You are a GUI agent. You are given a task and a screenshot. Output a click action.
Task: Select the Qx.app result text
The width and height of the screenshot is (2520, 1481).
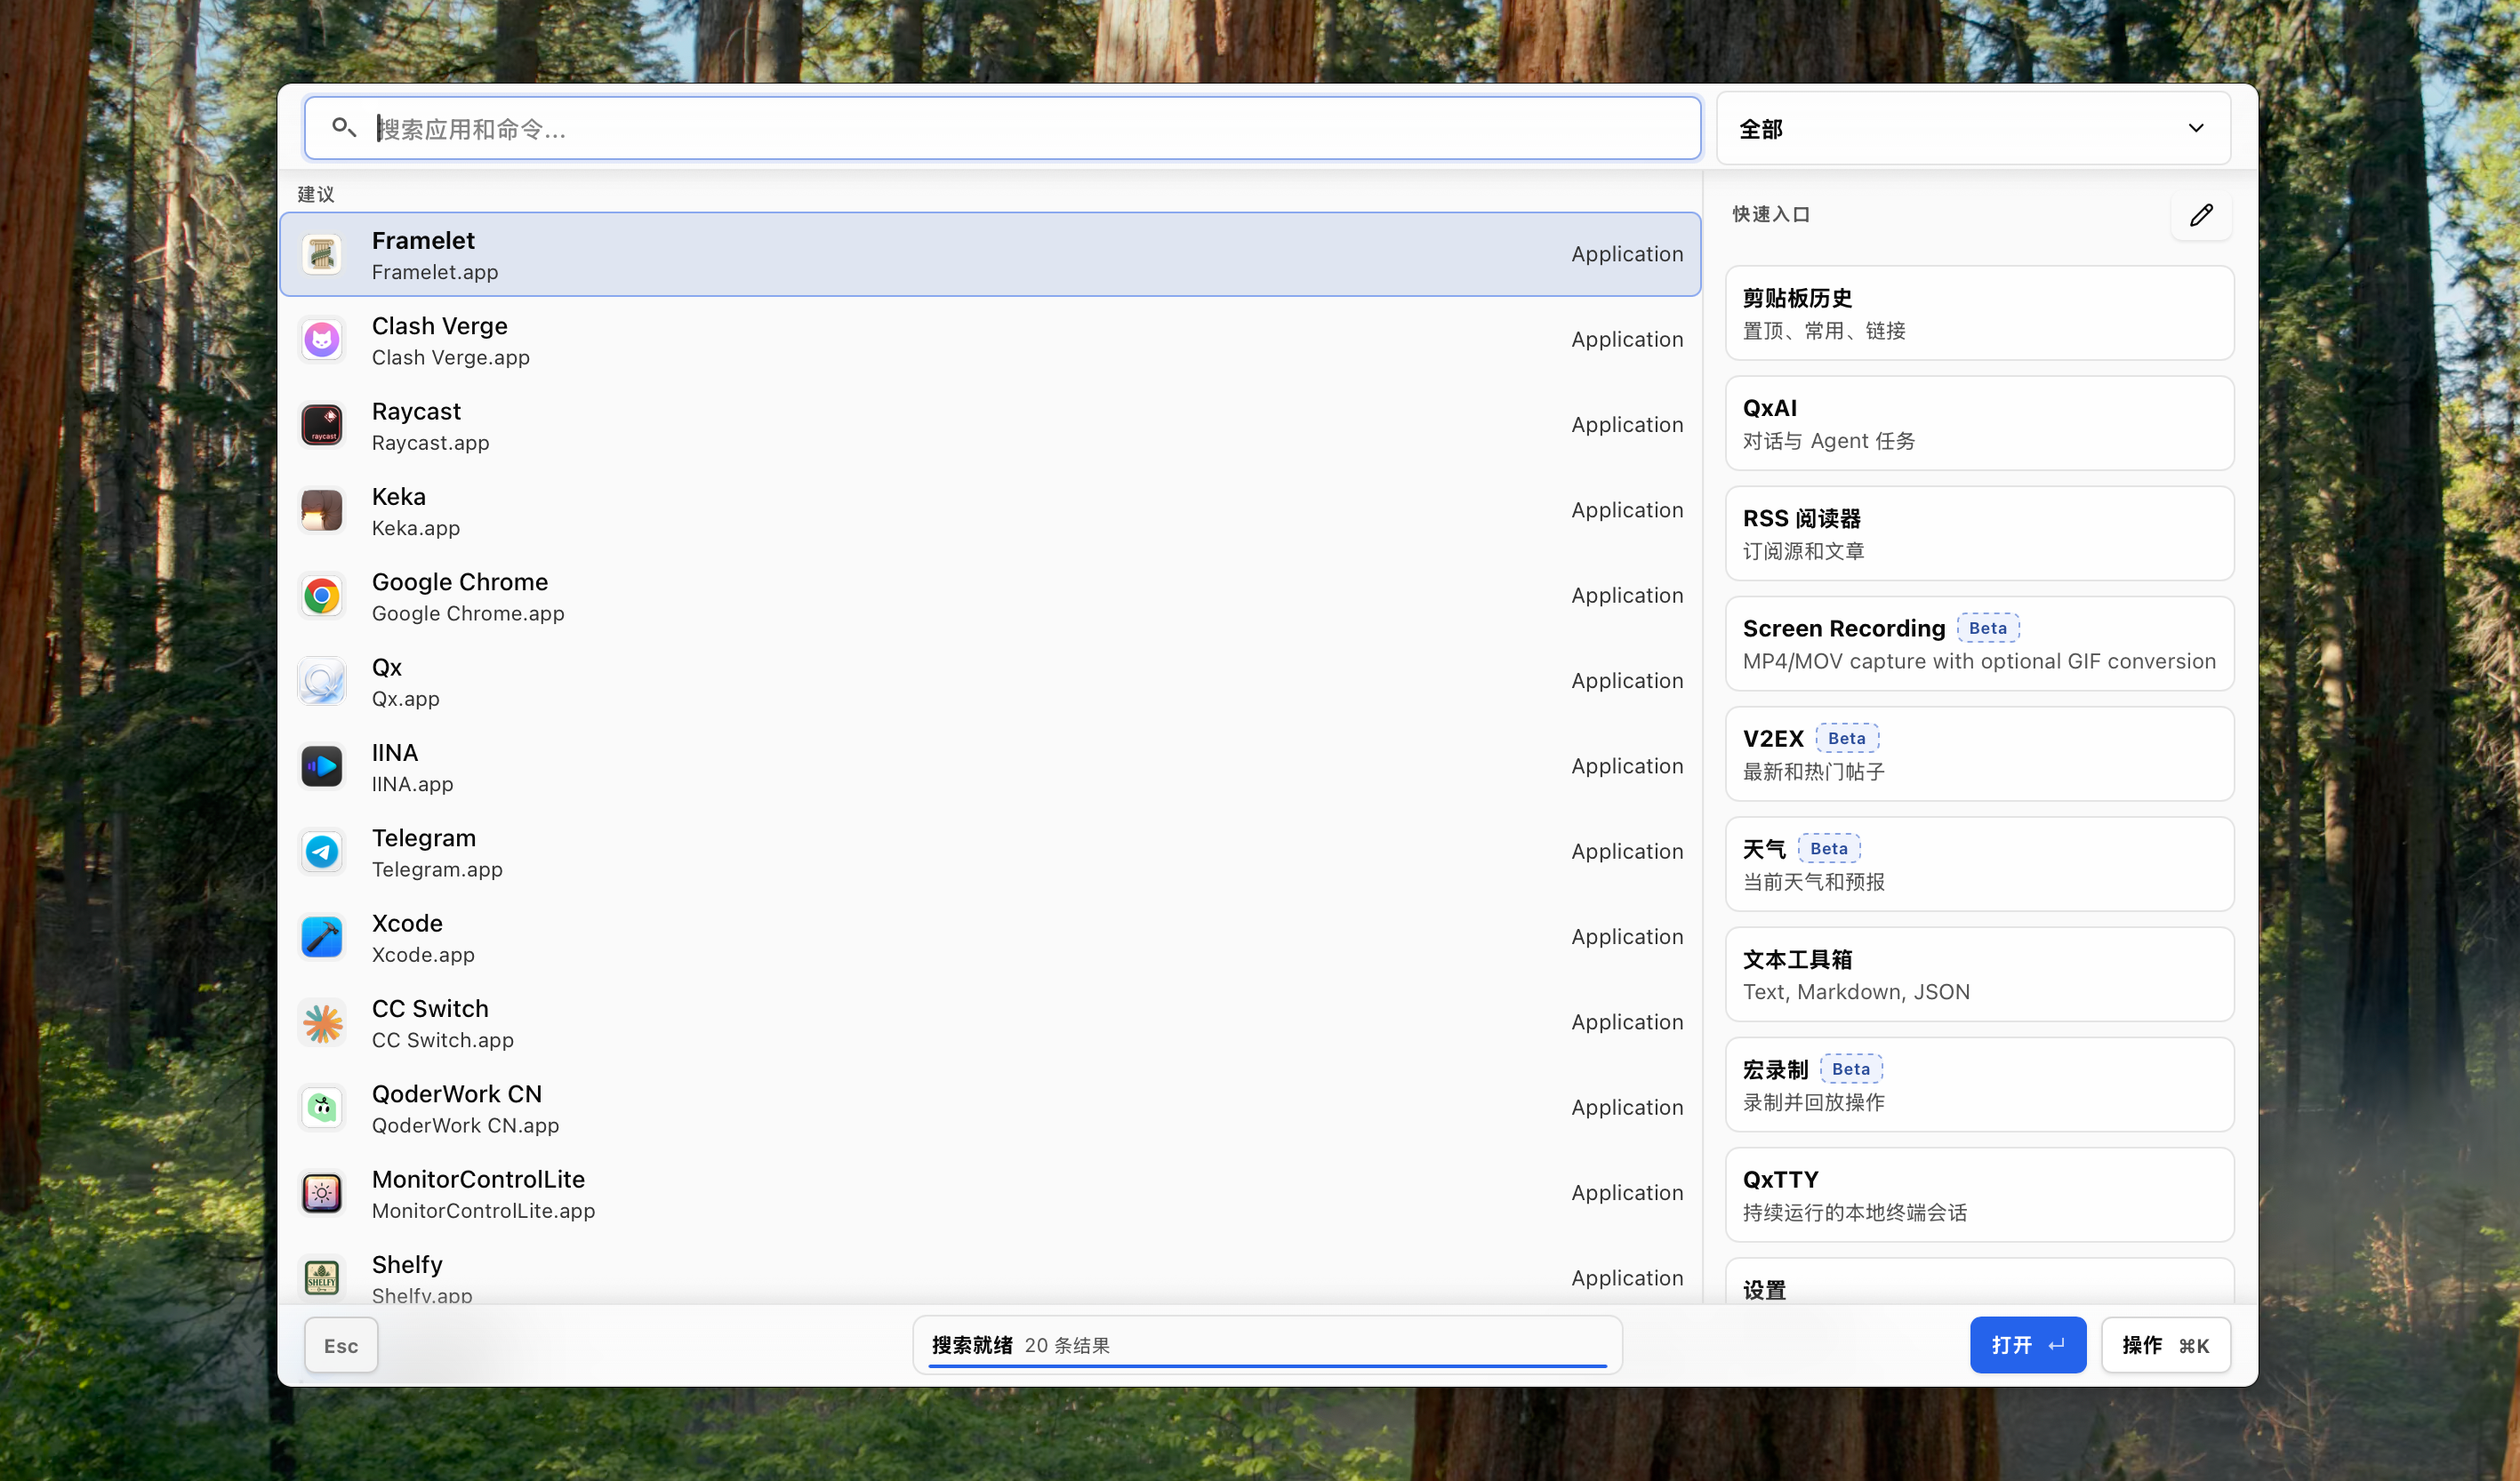[406, 699]
